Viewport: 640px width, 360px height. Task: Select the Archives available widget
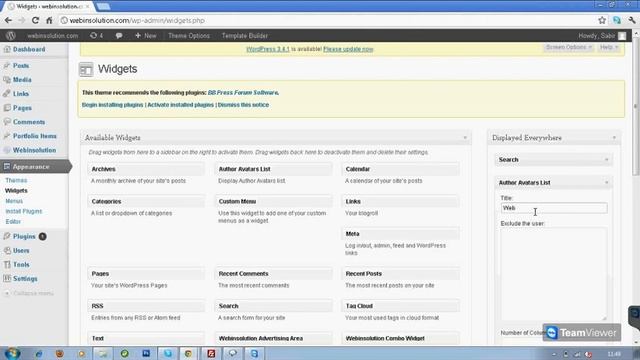pos(146,169)
